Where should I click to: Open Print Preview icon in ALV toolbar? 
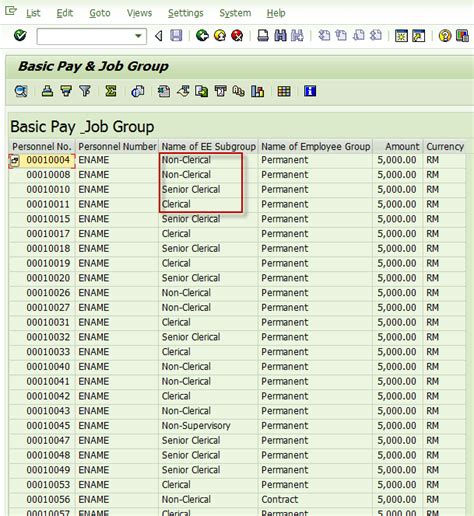coord(137,91)
